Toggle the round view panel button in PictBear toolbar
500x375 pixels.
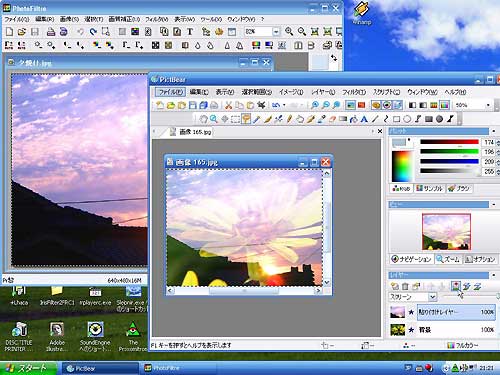(387, 105)
